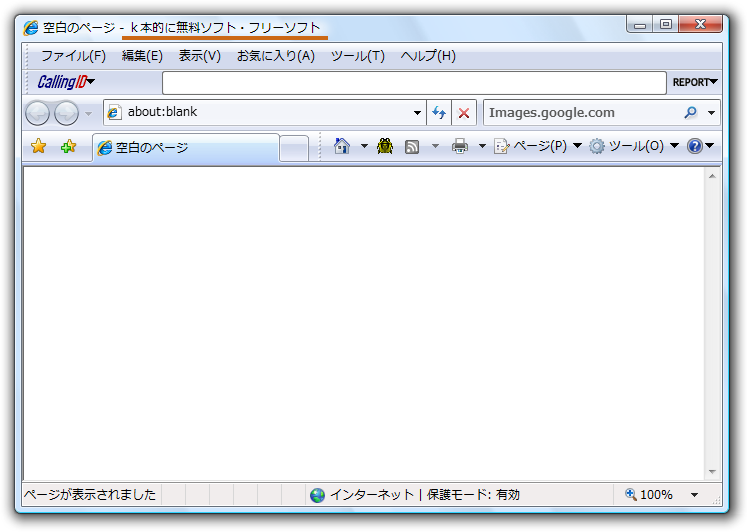The height and width of the screenshot is (532, 747).
Task: Click inside the Images.google.com search field
Action: tap(580, 113)
